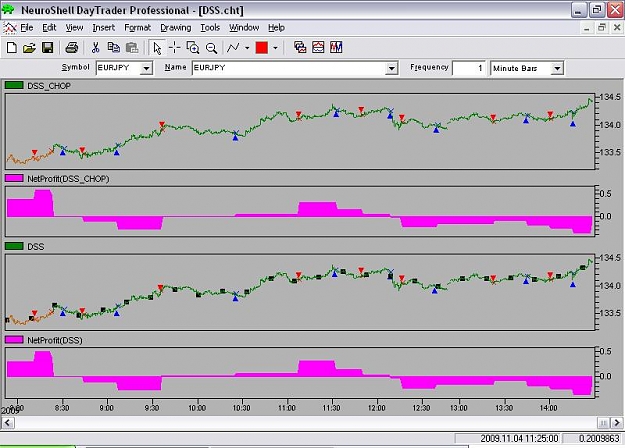Click the NetProfit(DSS_CHOP) magenta legend swatch
625x448 pixels.
click(x=14, y=178)
